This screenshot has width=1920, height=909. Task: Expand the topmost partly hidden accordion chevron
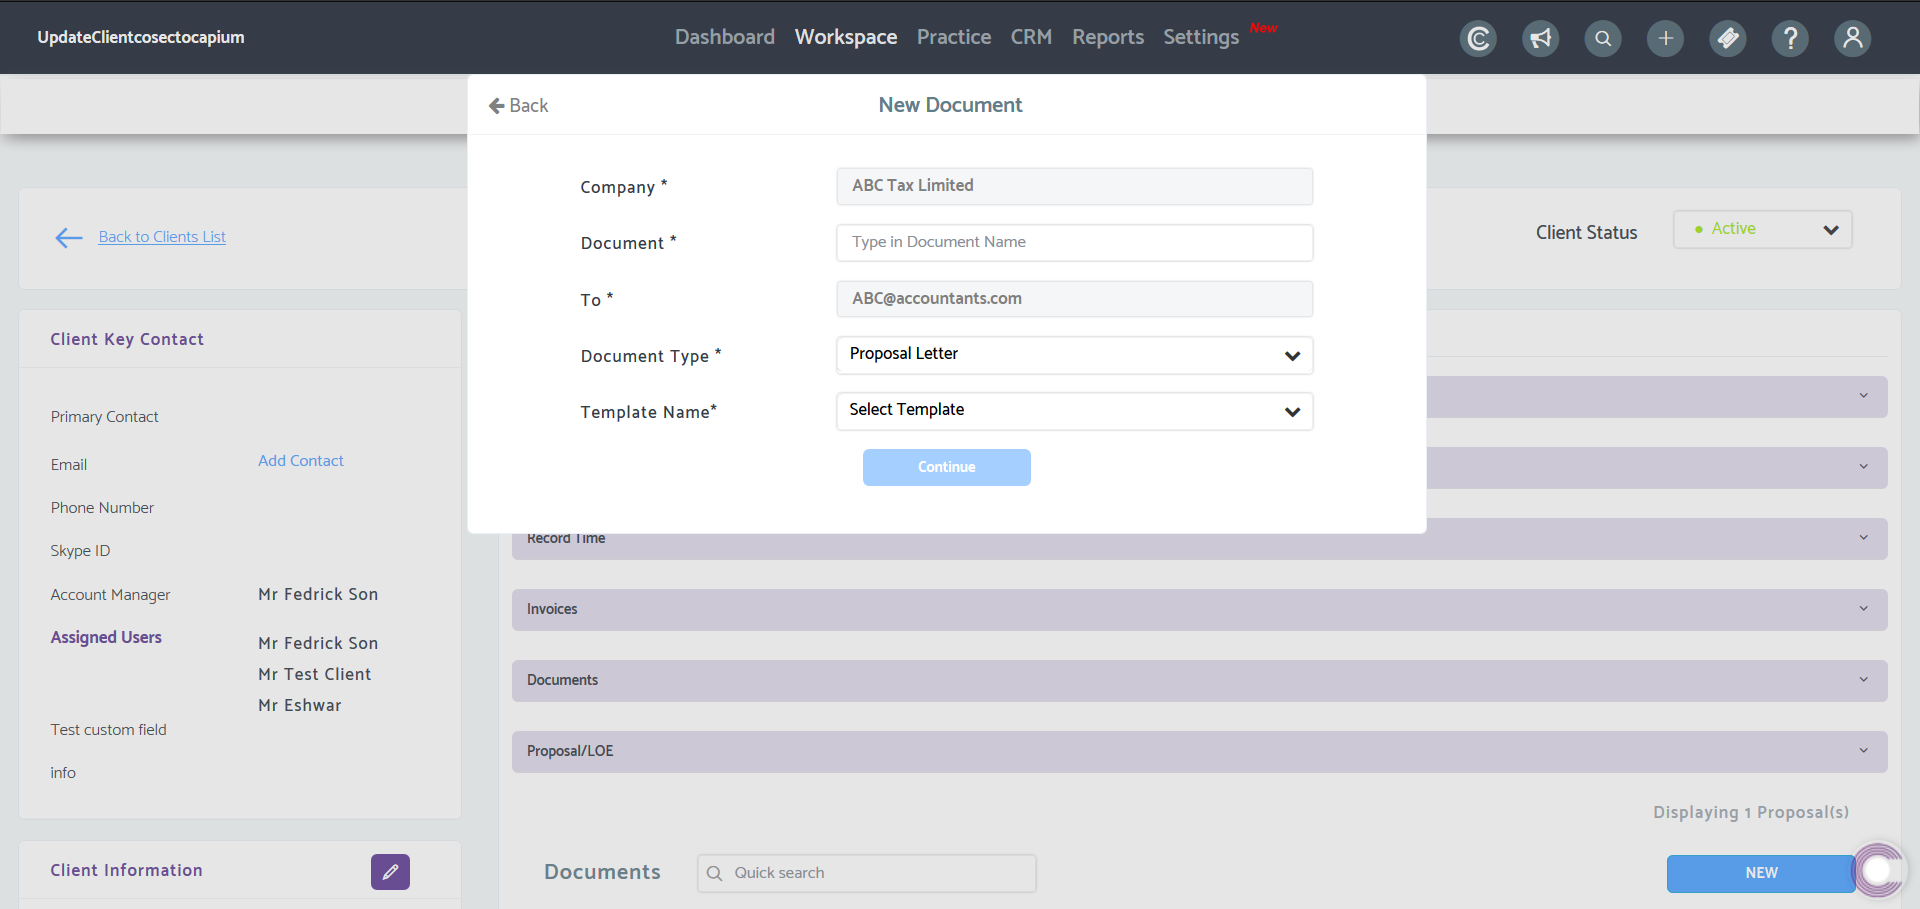(x=1864, y=396)
